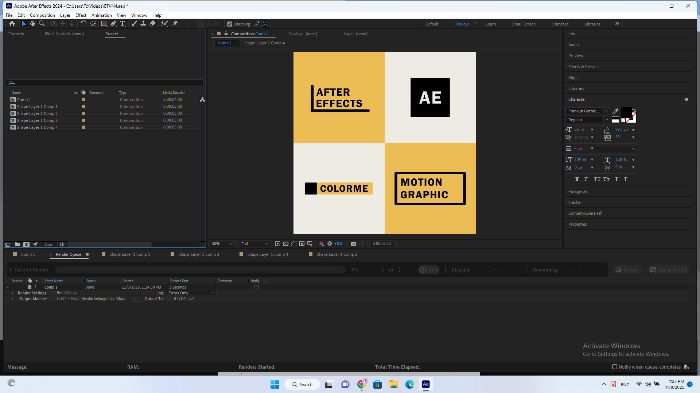Open the Log dropdown in render queue
This screenshot has height=393, width=700.
pyautogui.click(x=191, y=293)
